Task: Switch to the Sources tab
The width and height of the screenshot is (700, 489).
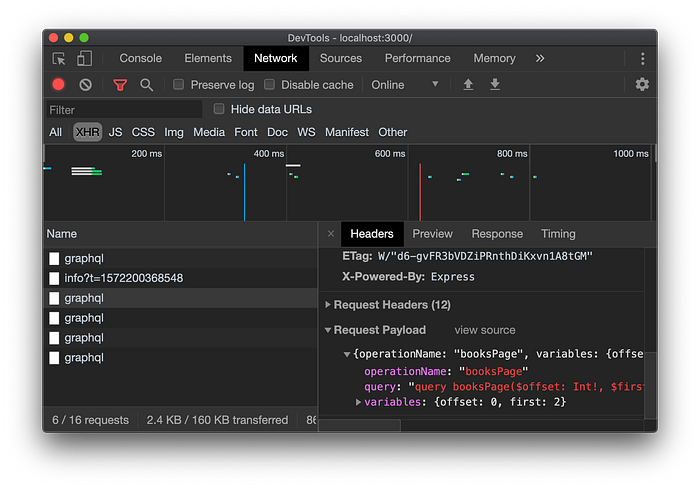Action: 341,59
